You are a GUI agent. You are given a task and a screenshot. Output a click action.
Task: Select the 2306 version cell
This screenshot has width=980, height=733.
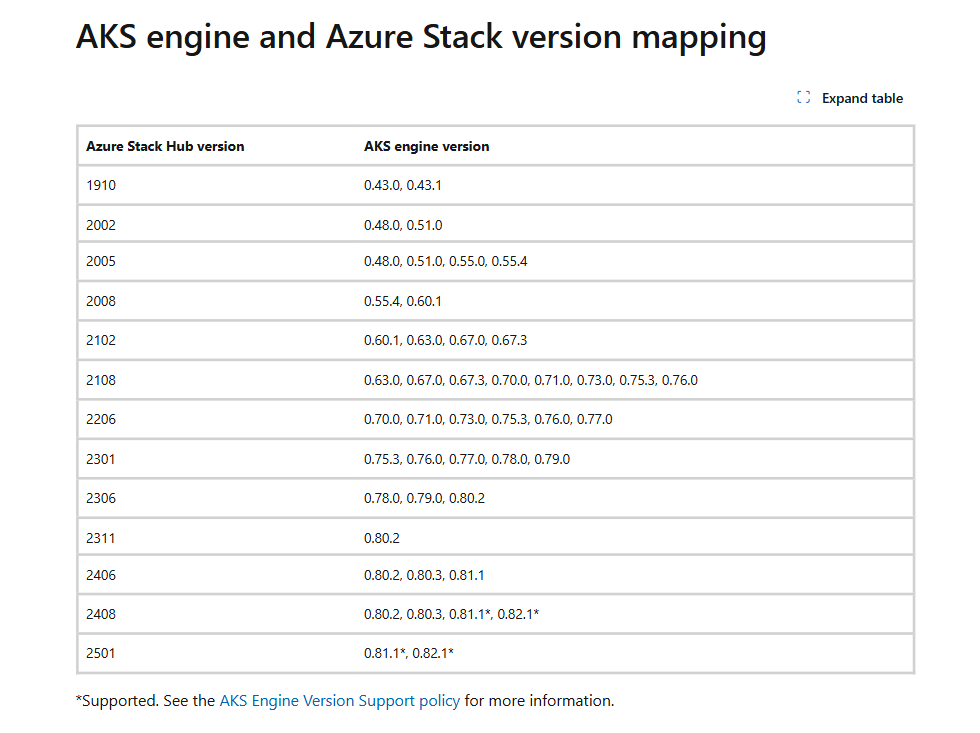(102, 497)
